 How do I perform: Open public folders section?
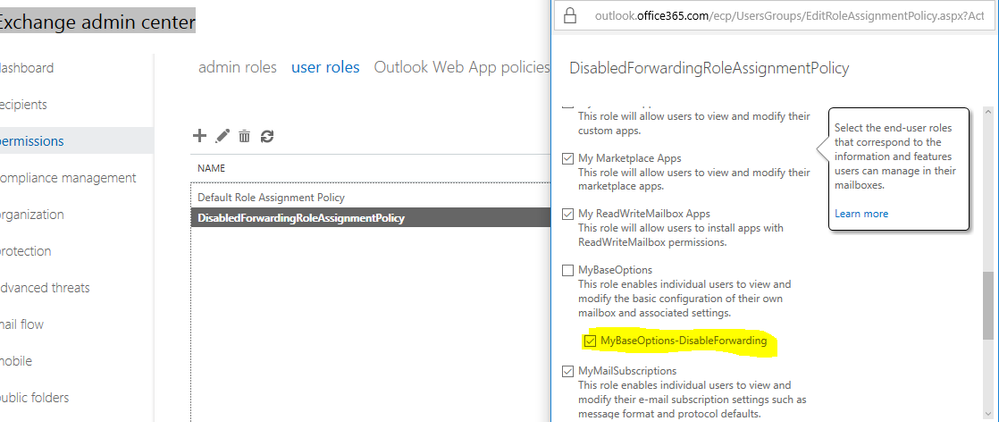pos(34,398)
